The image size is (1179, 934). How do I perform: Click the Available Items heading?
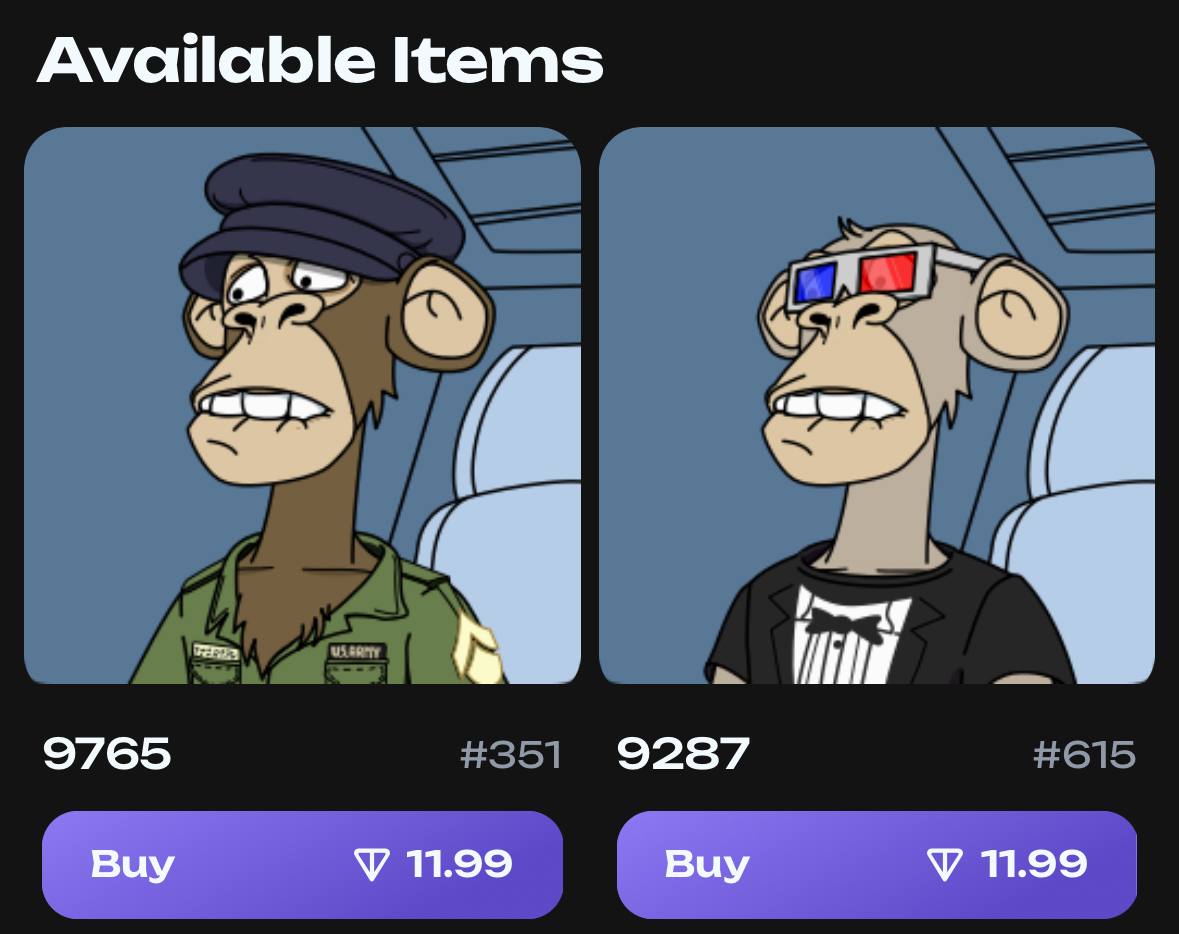(320, 60)
